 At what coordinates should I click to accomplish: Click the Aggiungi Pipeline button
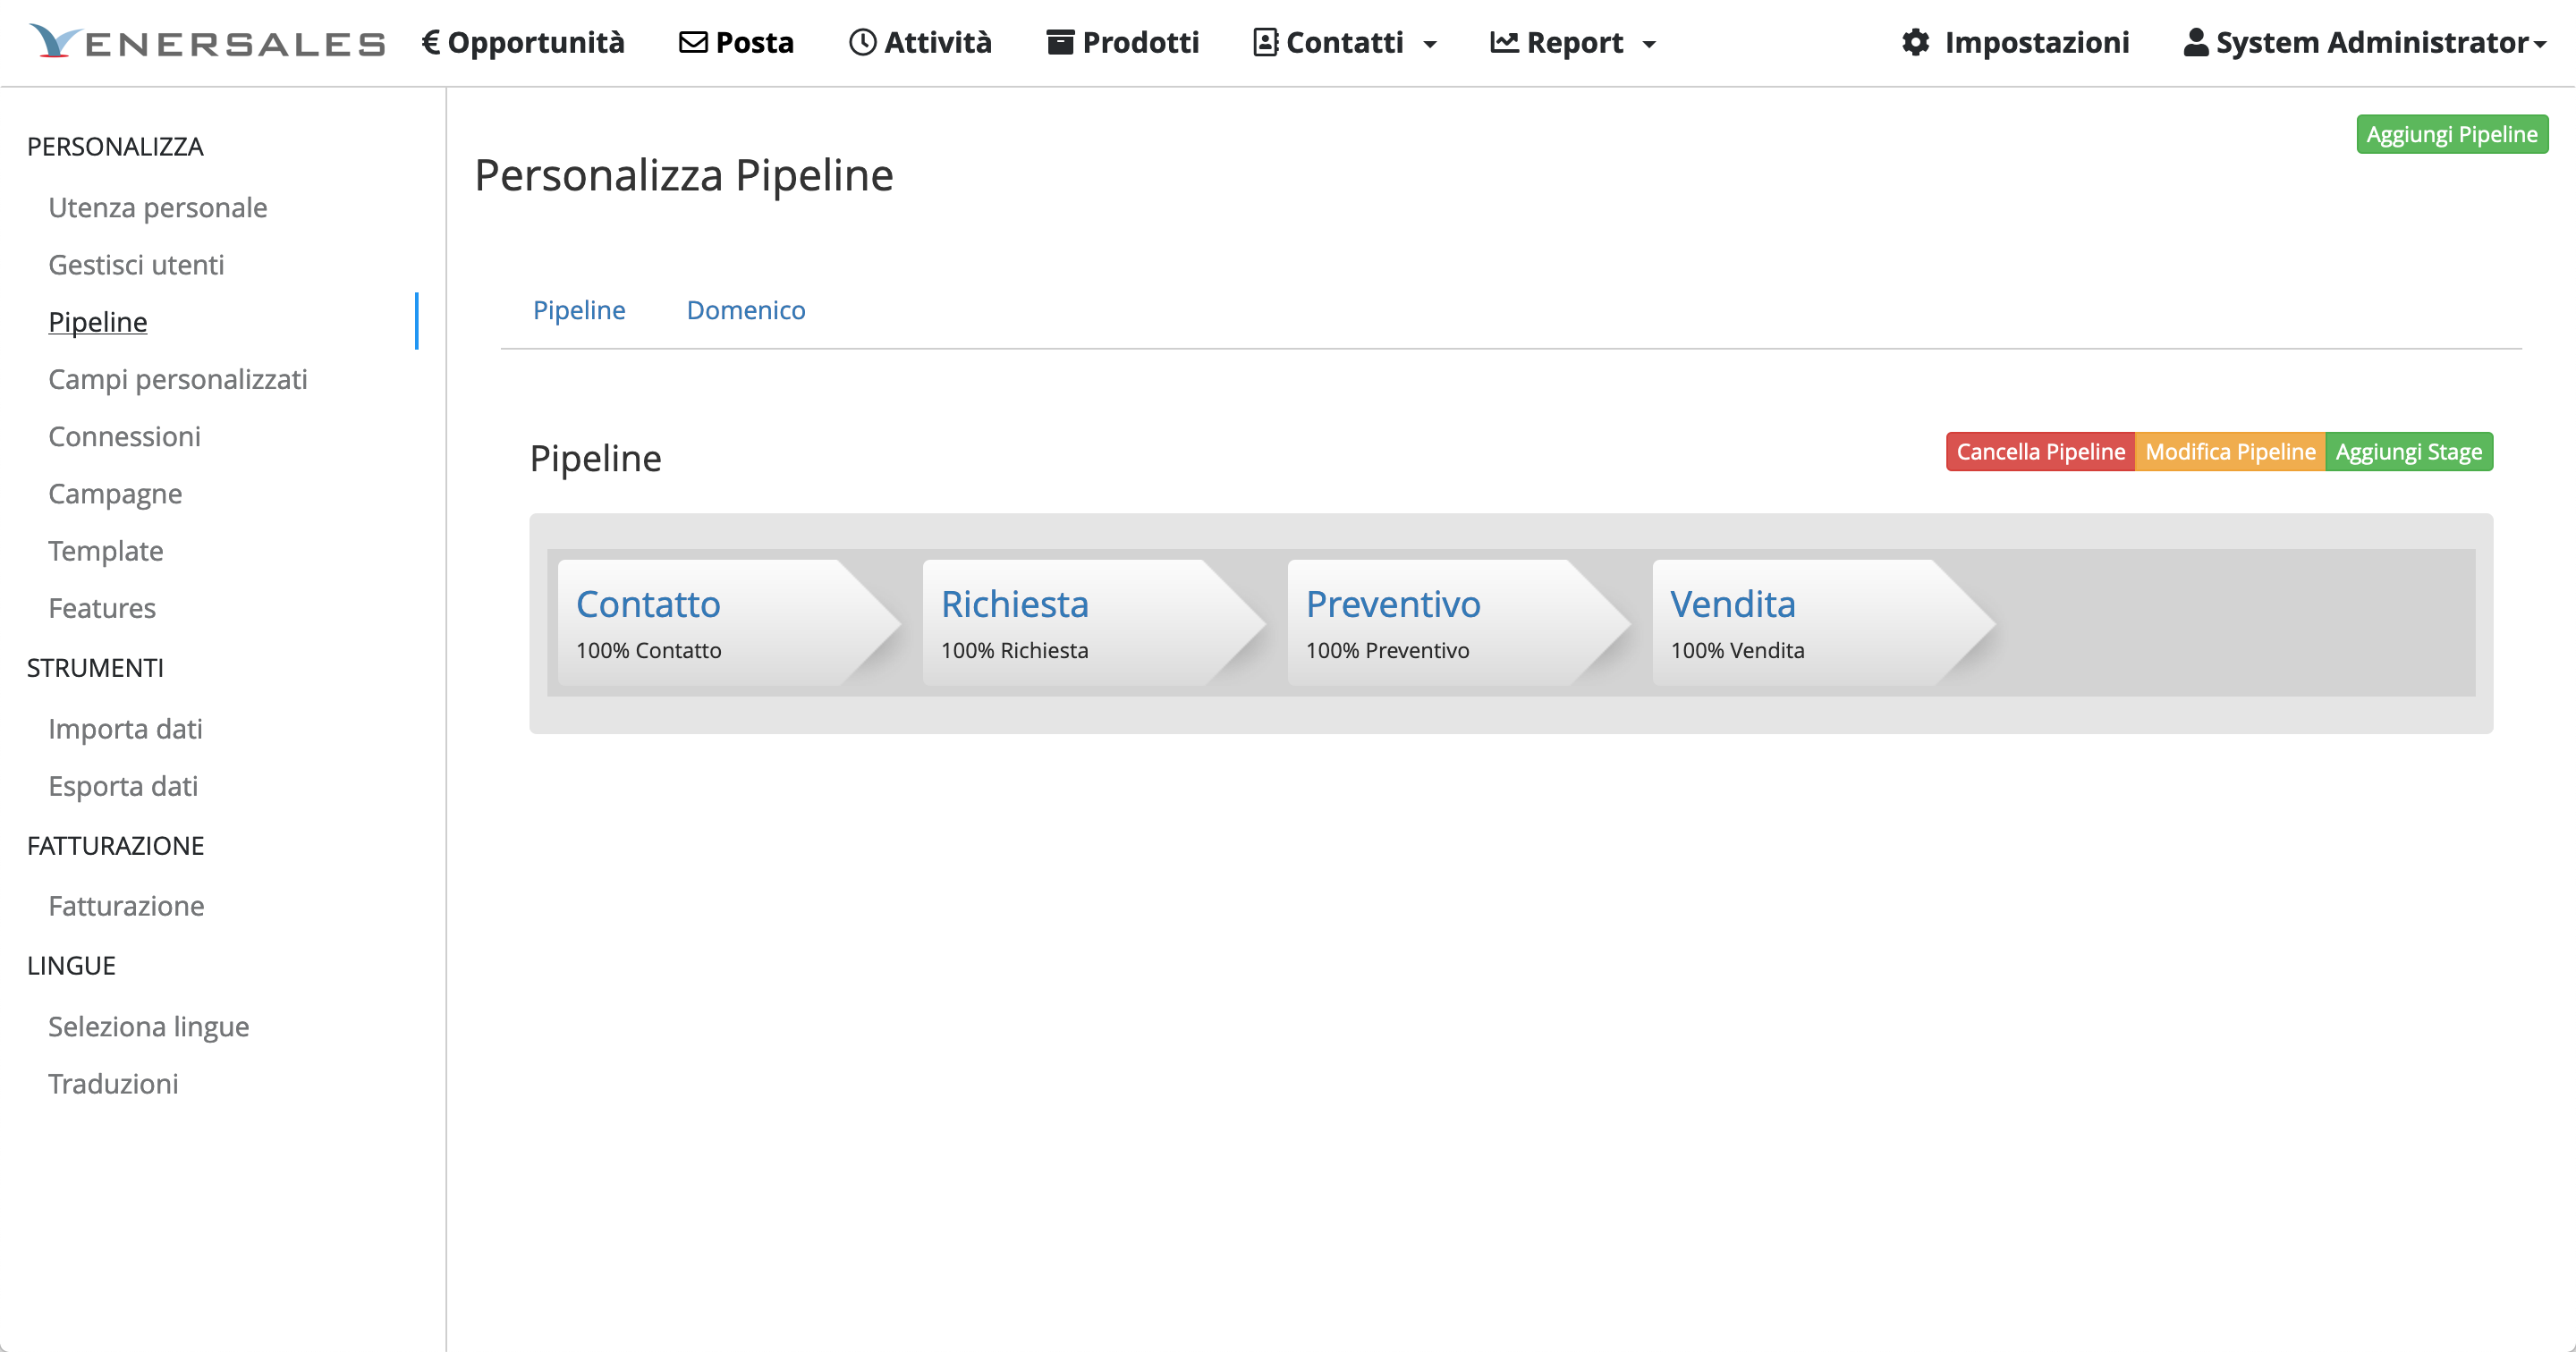point(2452,134)
